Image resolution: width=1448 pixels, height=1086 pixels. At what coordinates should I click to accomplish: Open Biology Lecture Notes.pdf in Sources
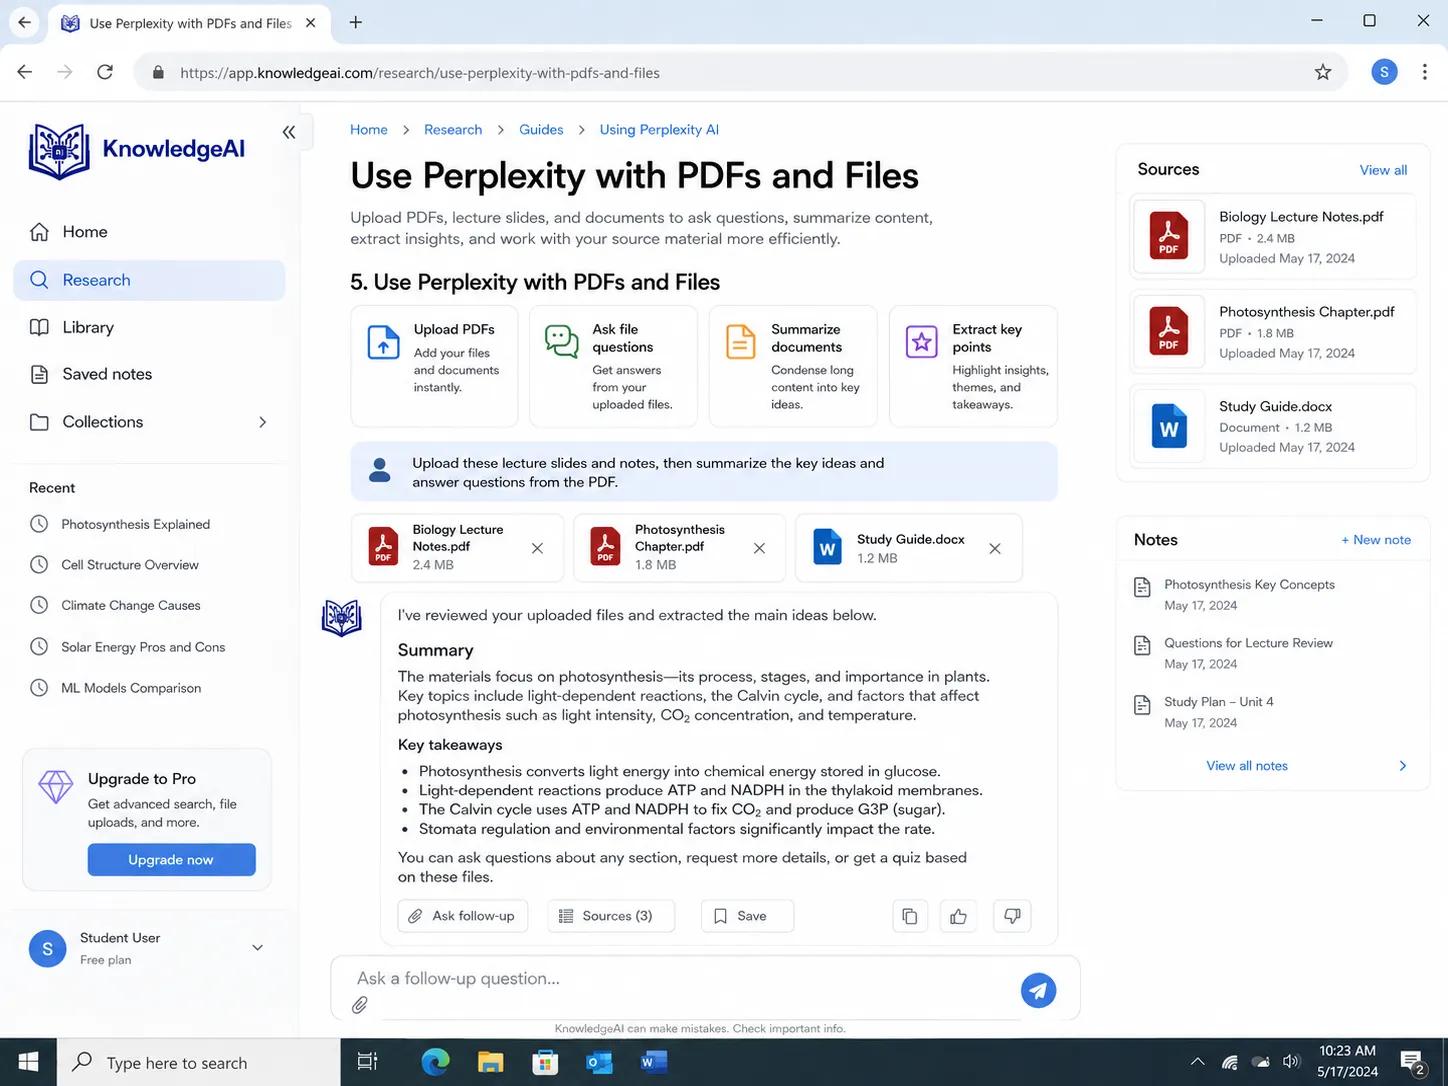[1273, 237]
